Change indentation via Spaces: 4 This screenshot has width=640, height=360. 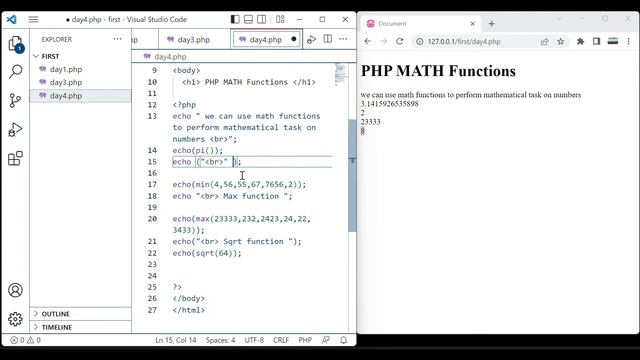(x=220, y=340)
